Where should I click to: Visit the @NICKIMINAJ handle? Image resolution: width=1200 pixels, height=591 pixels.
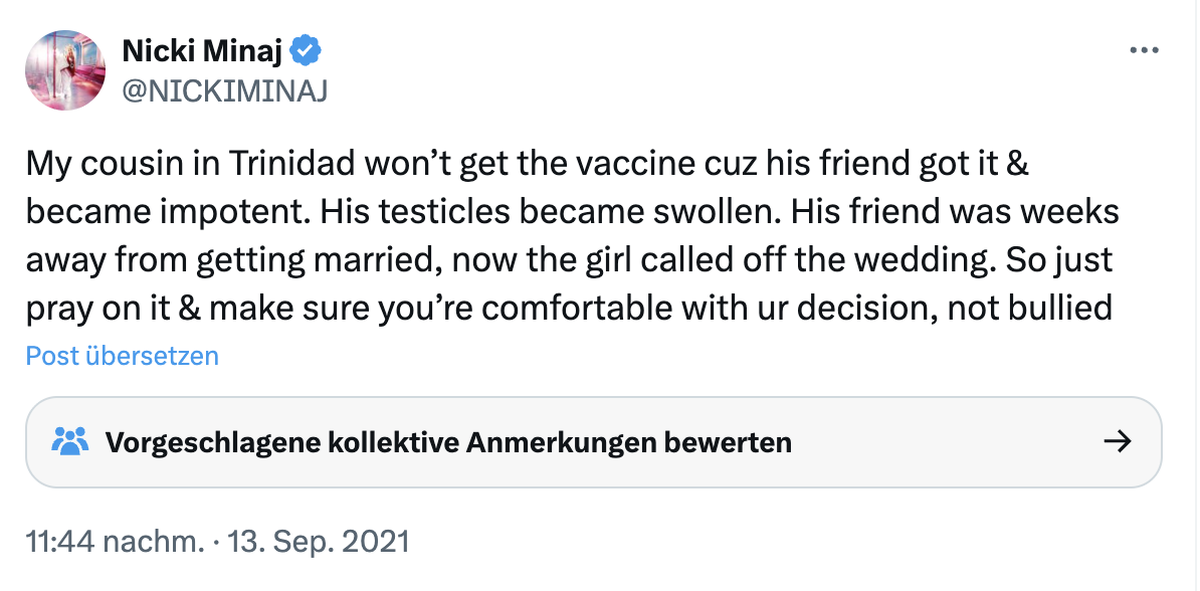[224, 91]
